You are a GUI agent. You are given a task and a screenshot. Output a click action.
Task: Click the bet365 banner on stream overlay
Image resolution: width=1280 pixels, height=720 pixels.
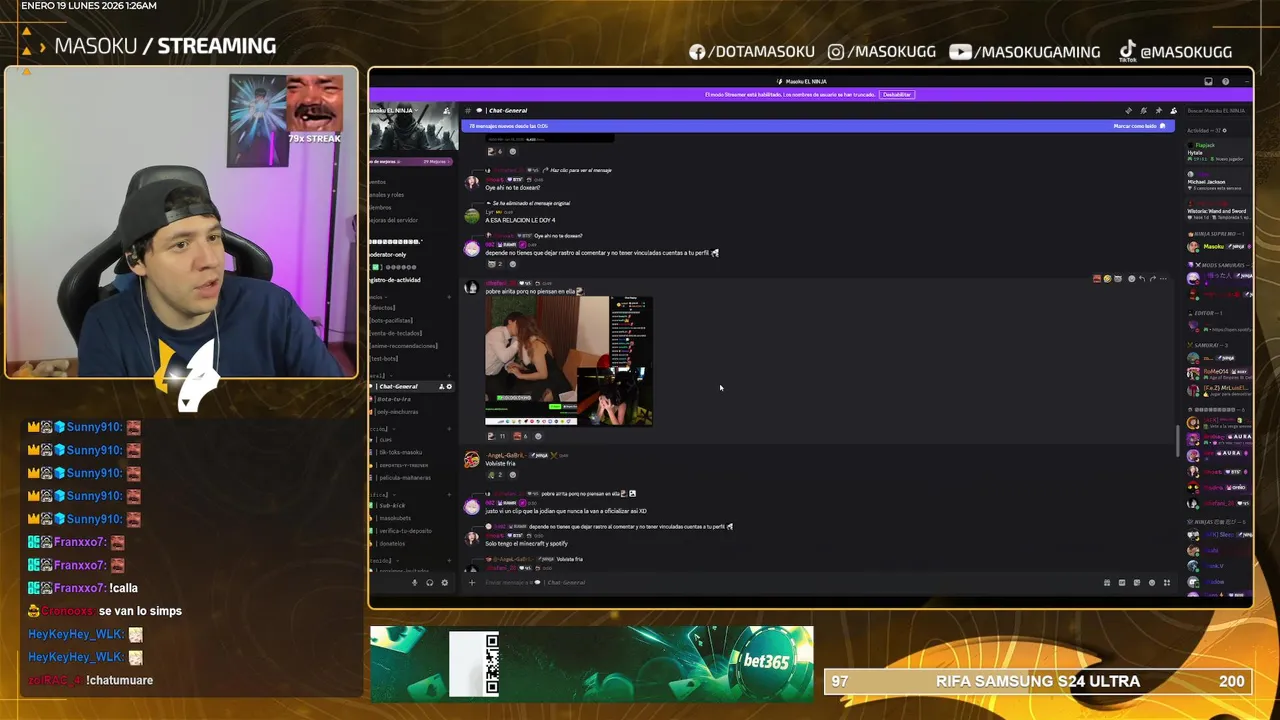pos(591,662)
